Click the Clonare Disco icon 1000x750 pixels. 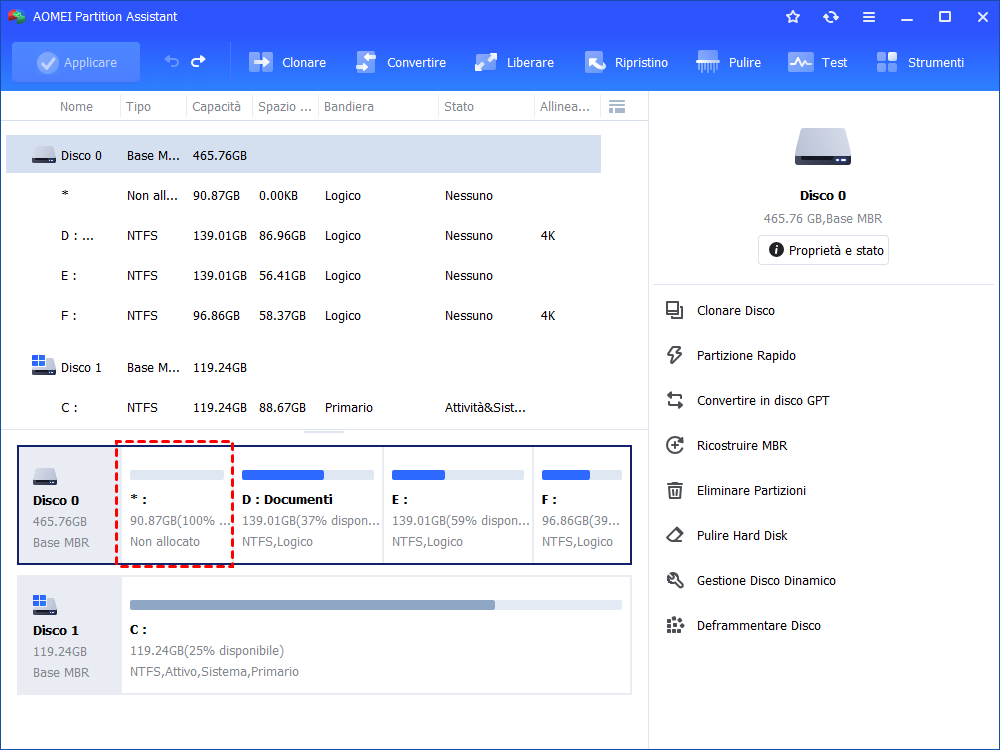click(675, 311)
